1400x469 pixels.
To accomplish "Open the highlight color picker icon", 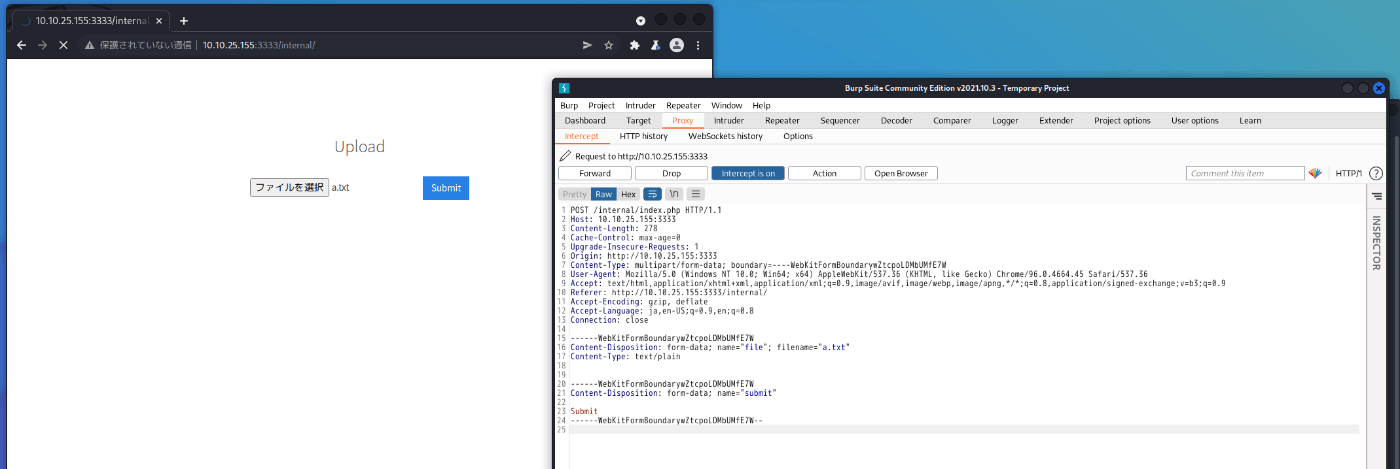I will click(x=1315, y=173).
